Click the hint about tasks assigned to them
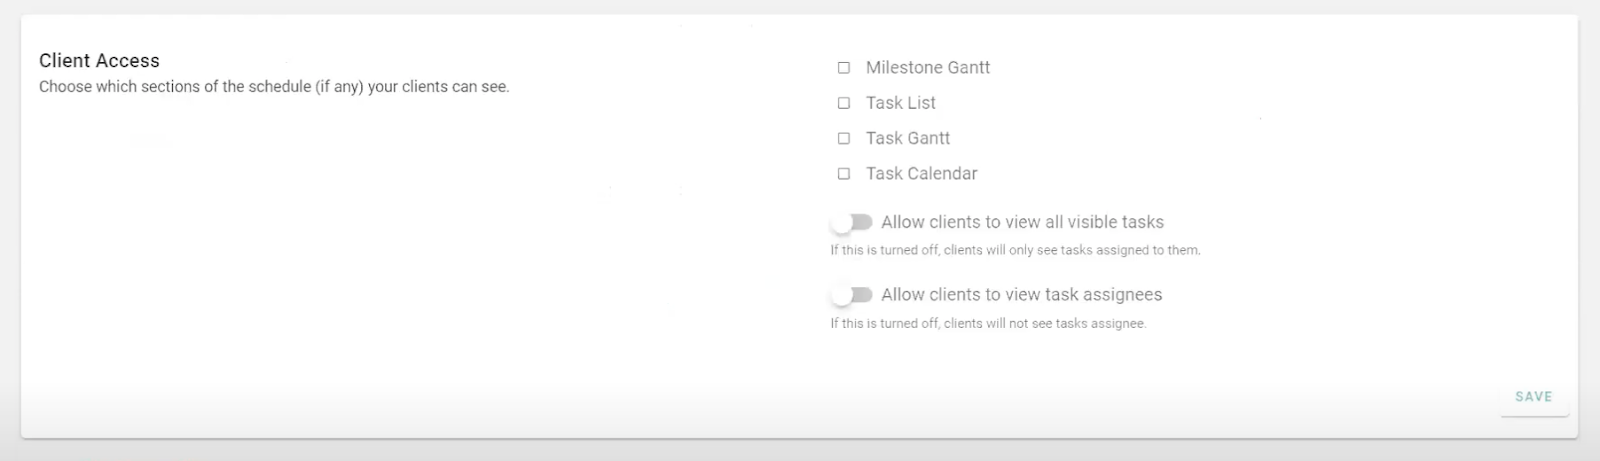The height and width of the screenshot is (461, 1600). click(1014, 250)
